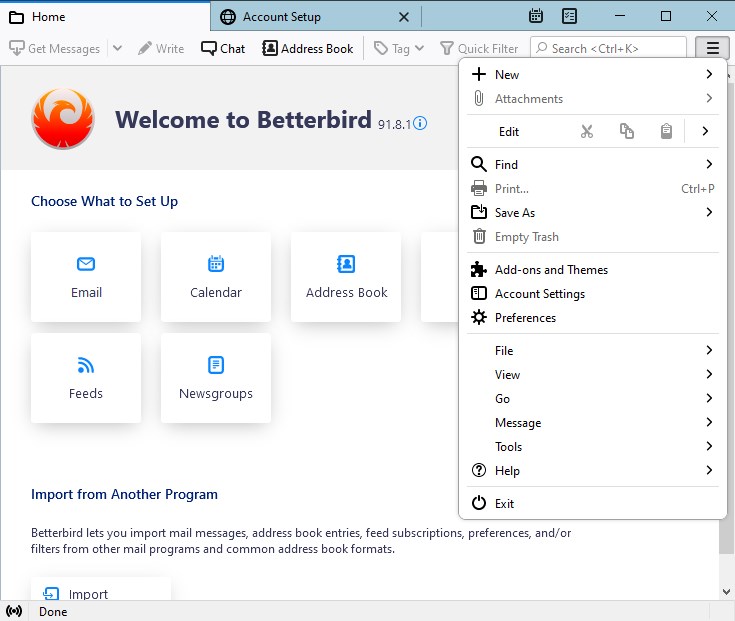
Task: Set up Calendar card
Action: pos(216,277)
